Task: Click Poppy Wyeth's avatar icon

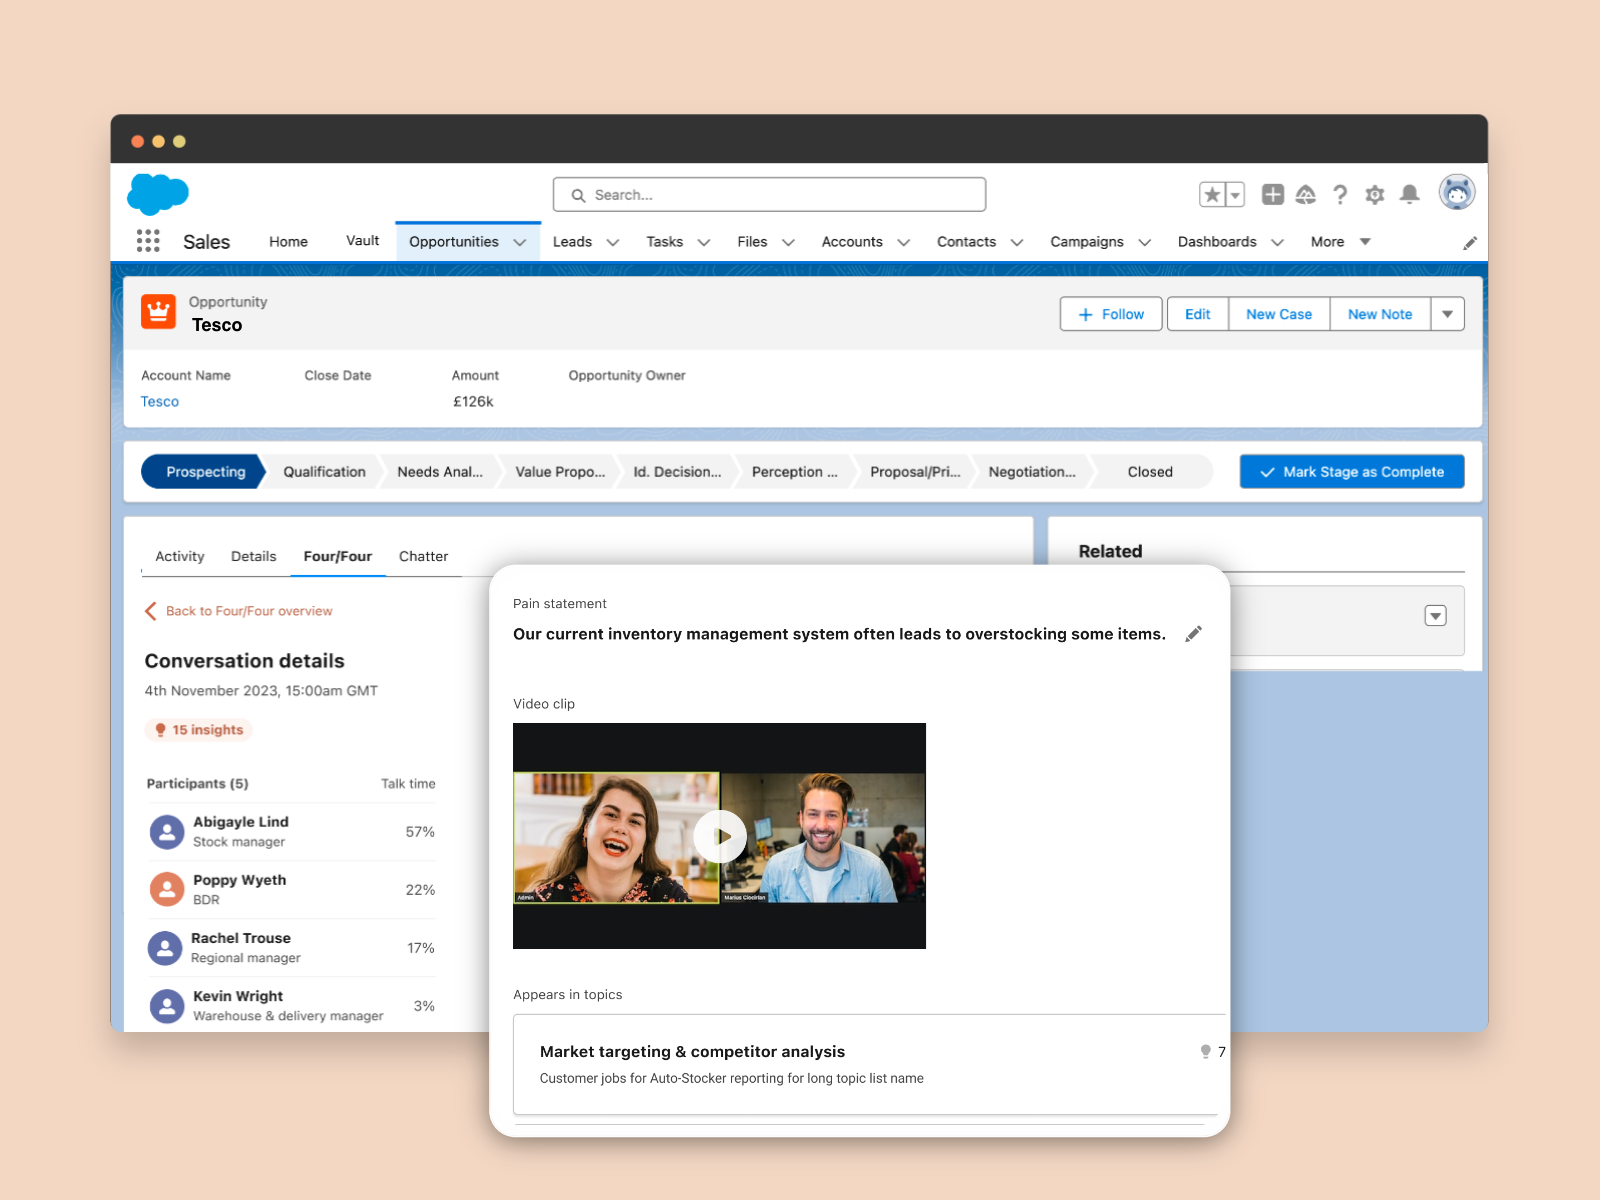Action: [167, 889]
